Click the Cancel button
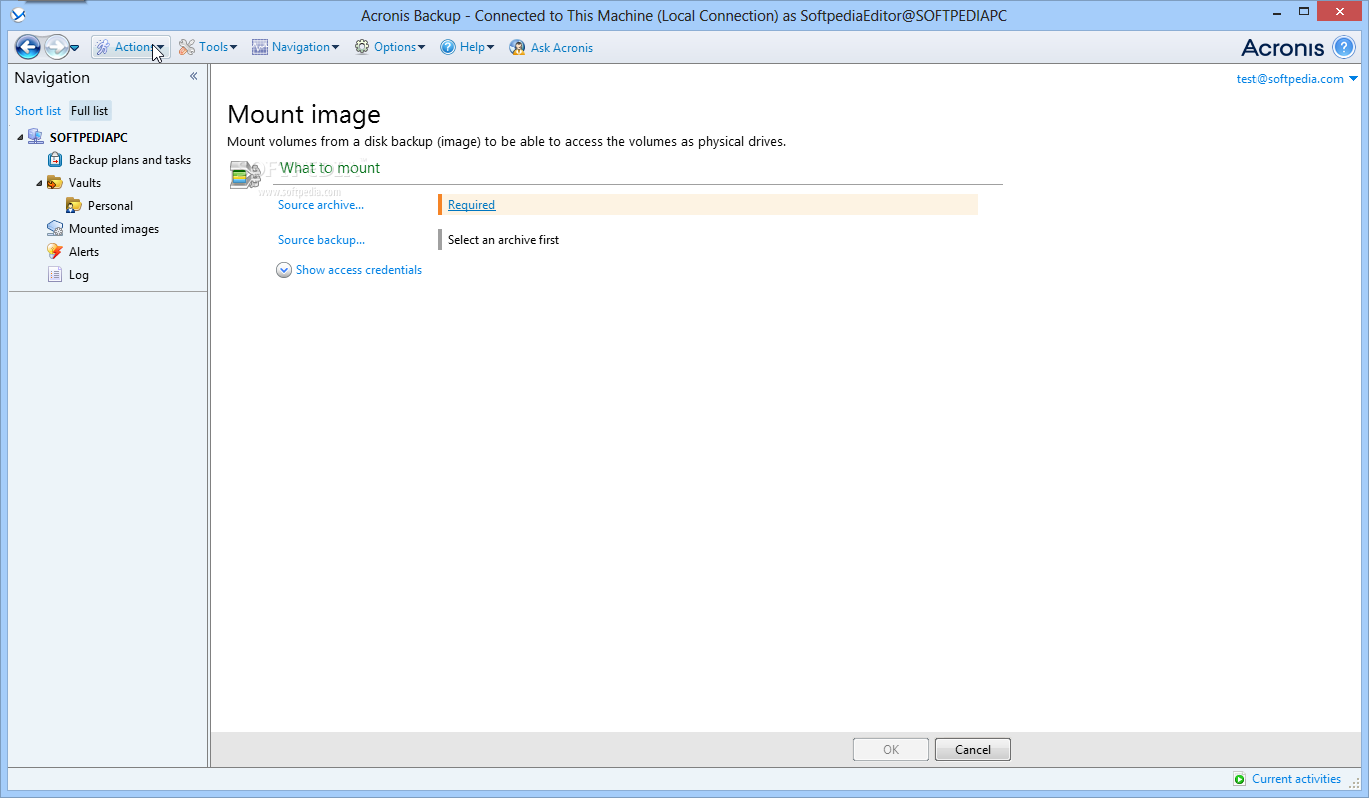 pyautogui.click(x=973, y=749)
